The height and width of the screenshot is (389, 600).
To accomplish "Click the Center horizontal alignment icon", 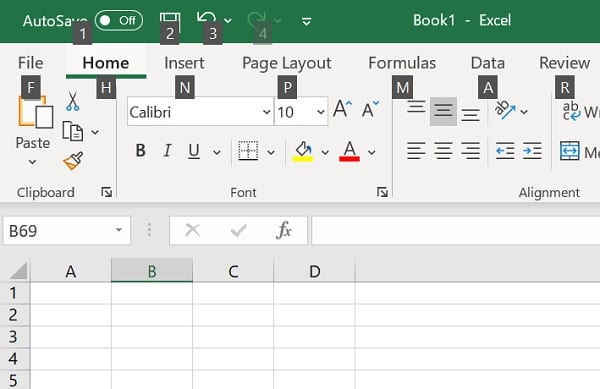I will point(443,151).
